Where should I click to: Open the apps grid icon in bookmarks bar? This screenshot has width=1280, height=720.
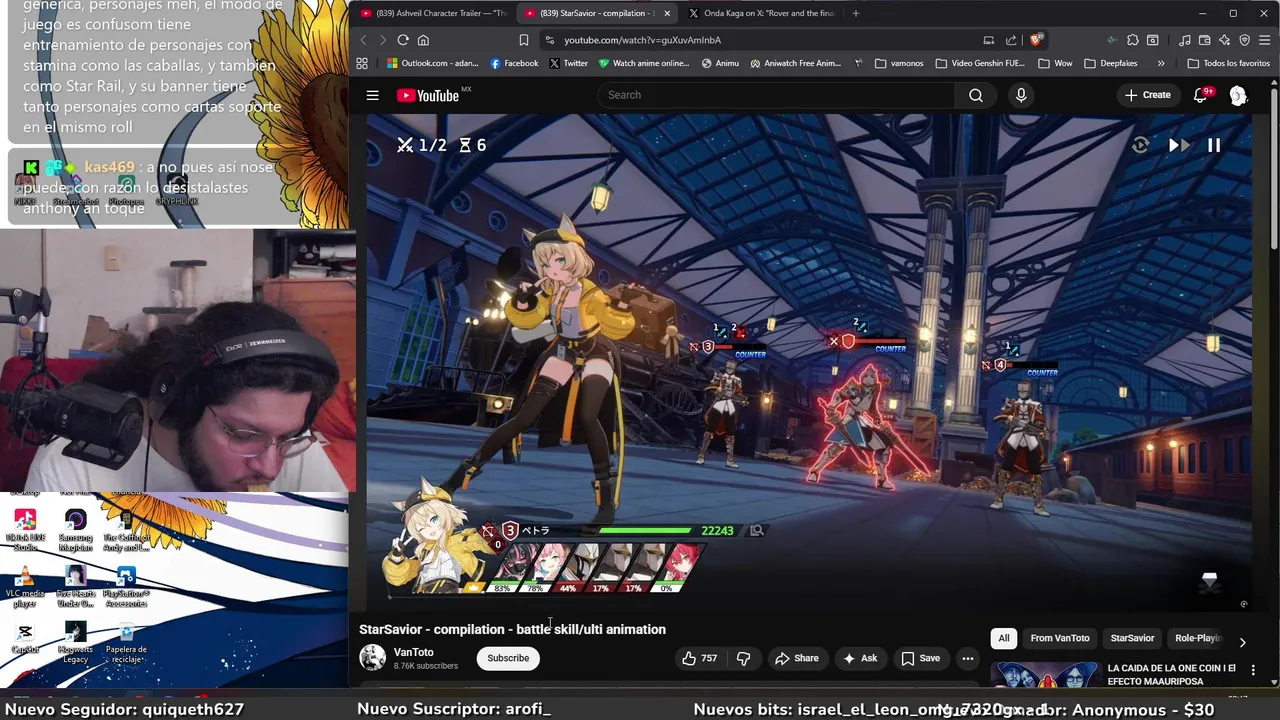[362, 63]
